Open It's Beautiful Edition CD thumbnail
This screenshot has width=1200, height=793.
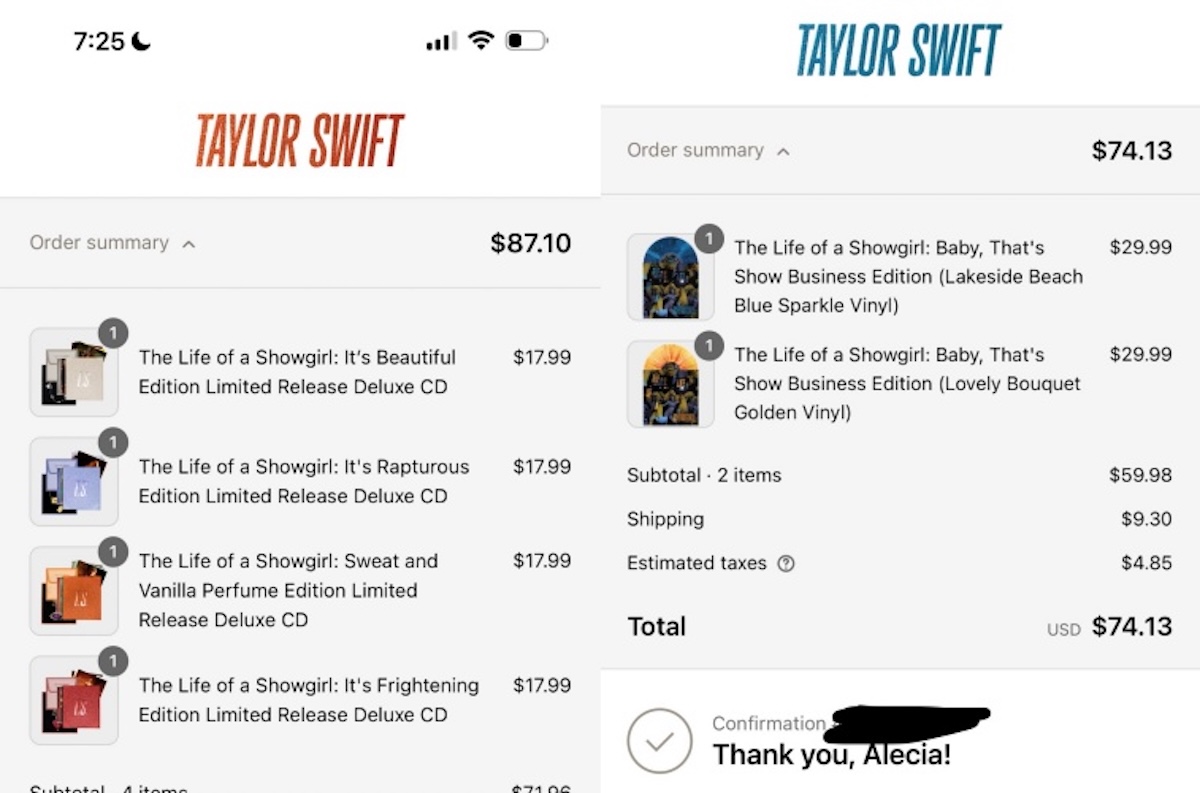(x=74, y=372)
